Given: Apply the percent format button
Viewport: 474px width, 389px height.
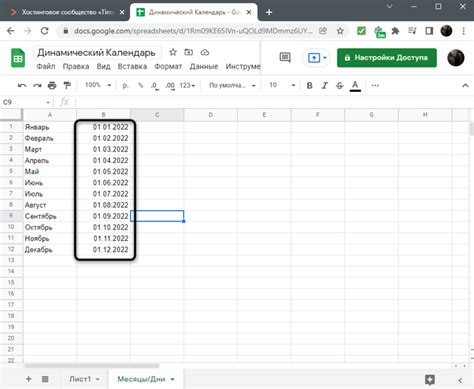Looking at the screenshot, I should pos(141,86).
